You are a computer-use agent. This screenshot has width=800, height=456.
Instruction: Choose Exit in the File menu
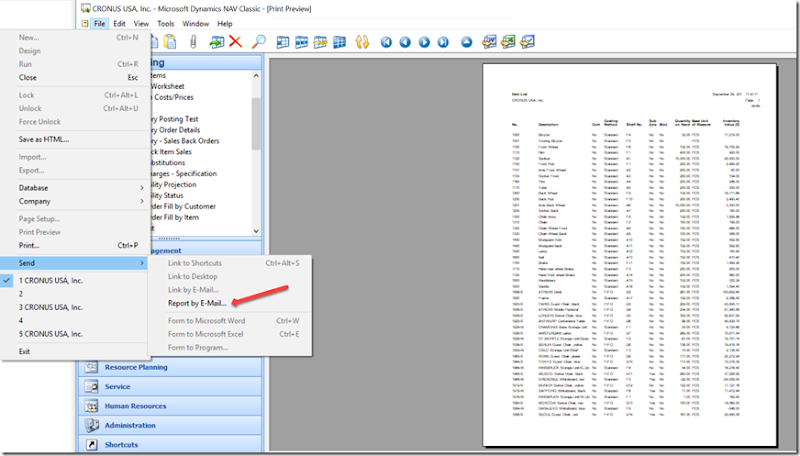(75, 351)
